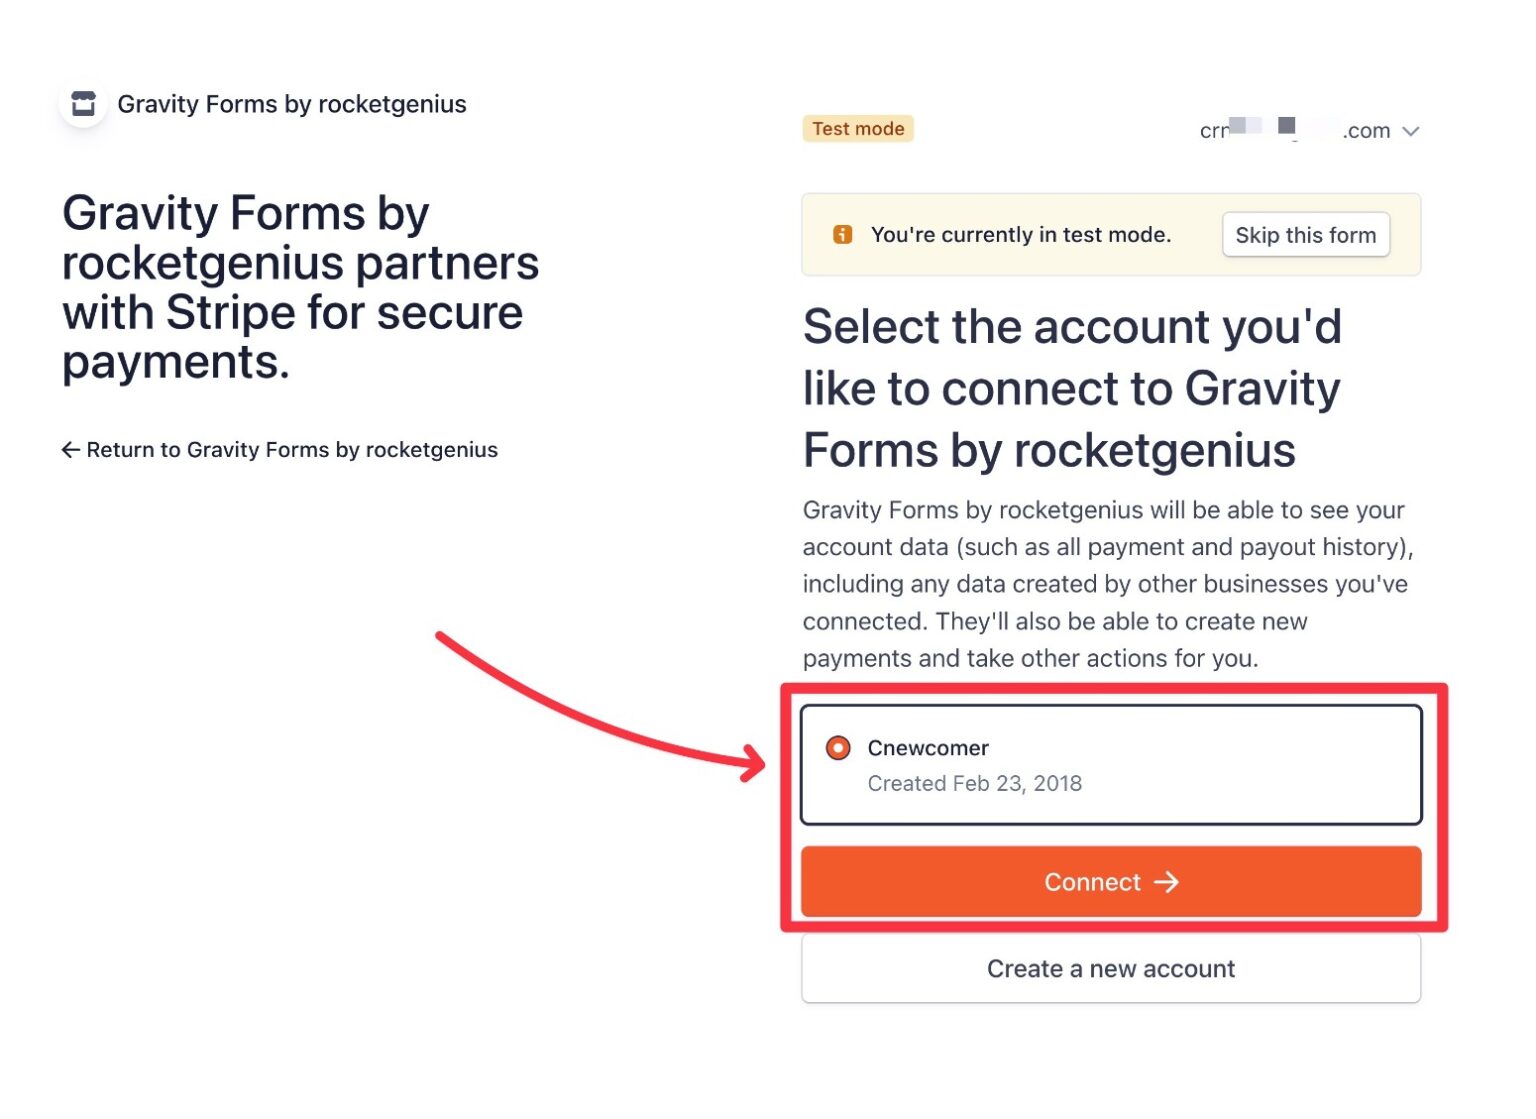The width and height of the screenshot is (1536, 1119).
Task: Click the "Select the account" heading
Action: [1072, 388]
